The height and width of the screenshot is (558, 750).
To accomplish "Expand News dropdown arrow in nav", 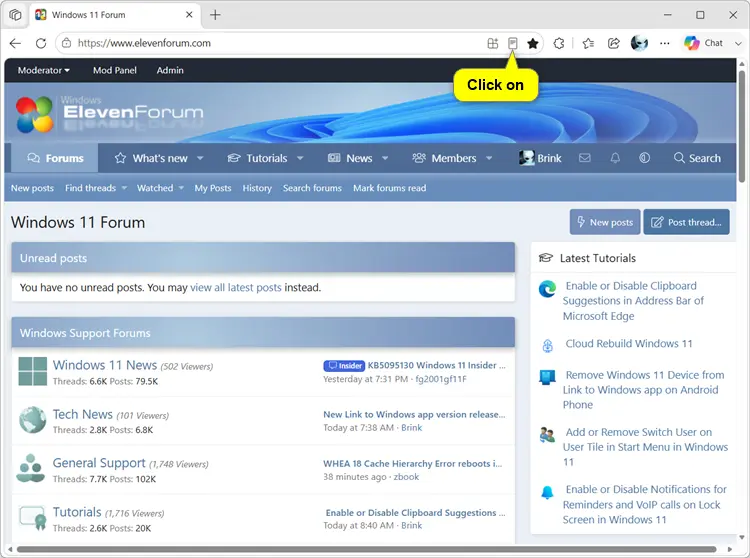I will pyautogui.click(x=385, y=158).
